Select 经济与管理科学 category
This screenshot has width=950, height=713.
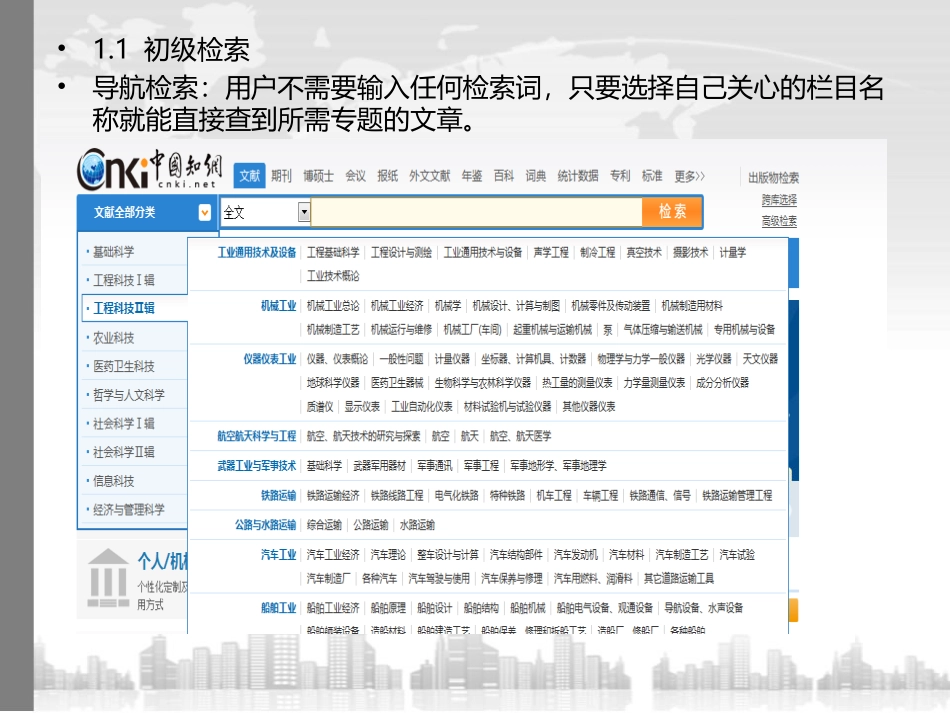129,509
